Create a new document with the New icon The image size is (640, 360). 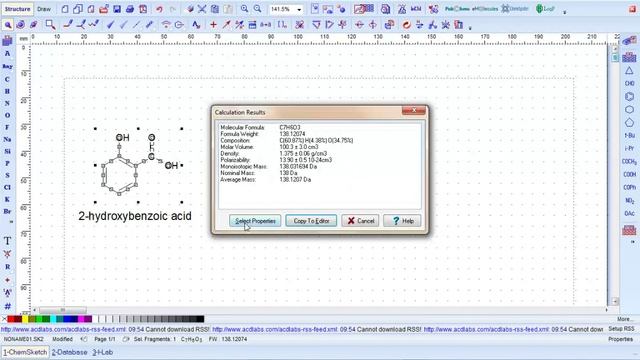[x=65, y=9]
